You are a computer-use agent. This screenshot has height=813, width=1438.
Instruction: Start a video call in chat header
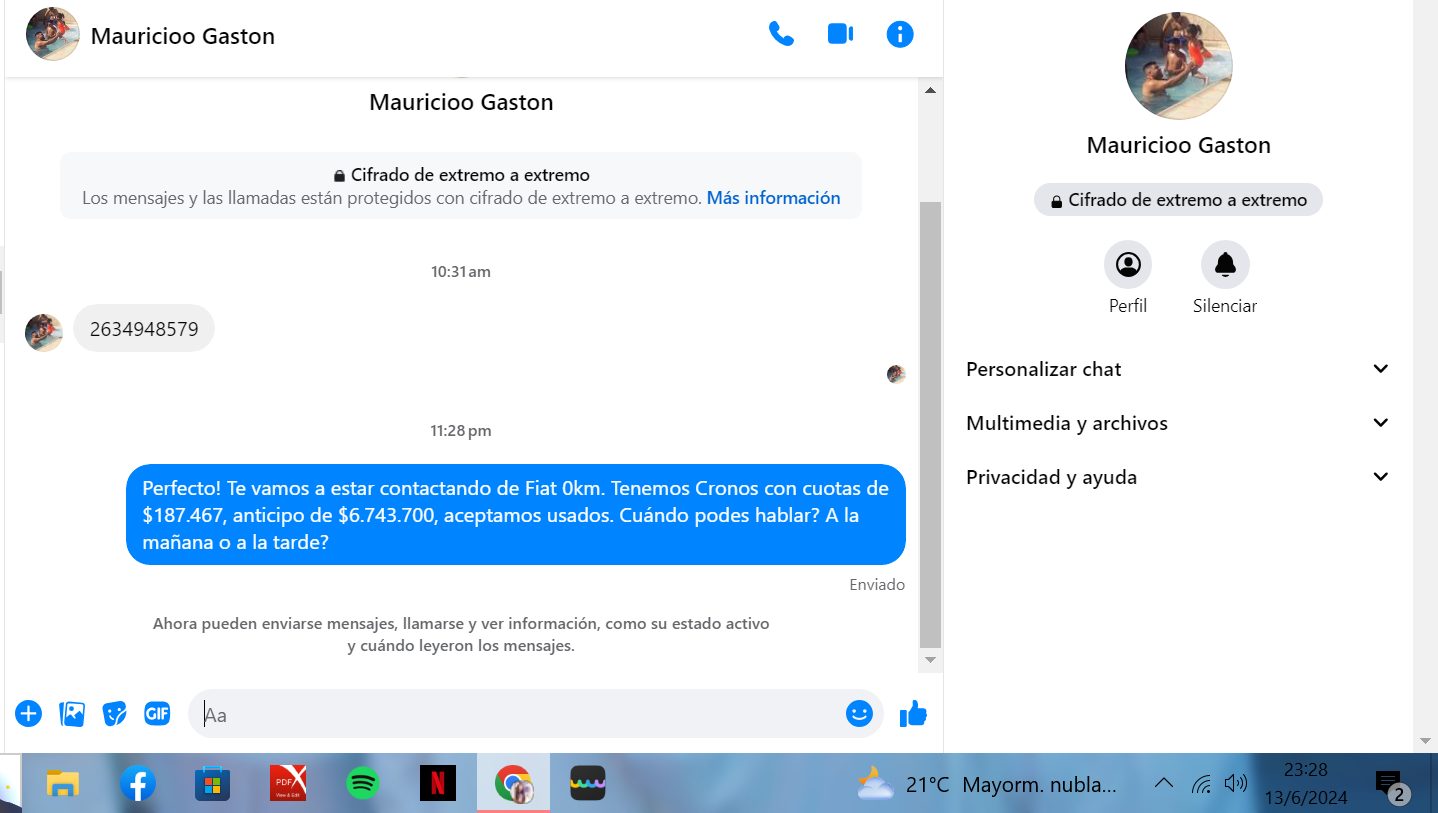pyautogui.click(x=840, y=35)
